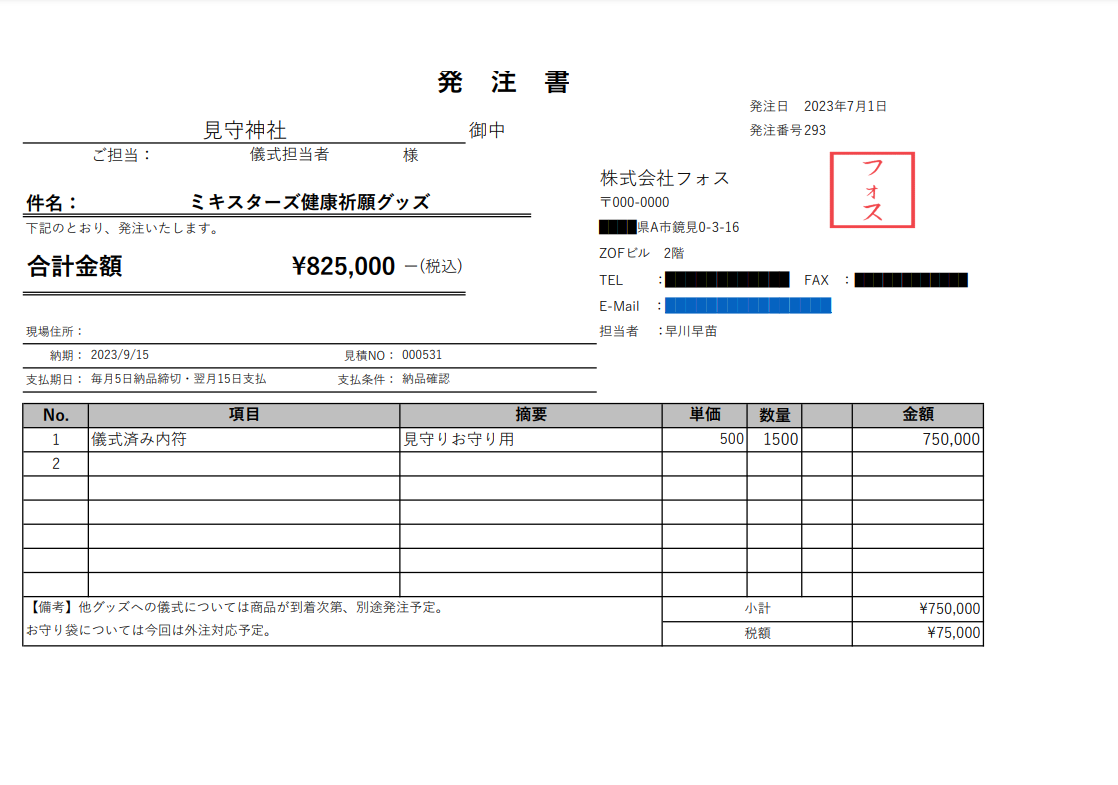
Task: Click the tax amount ¥75,000
Action: pos(953,632)
